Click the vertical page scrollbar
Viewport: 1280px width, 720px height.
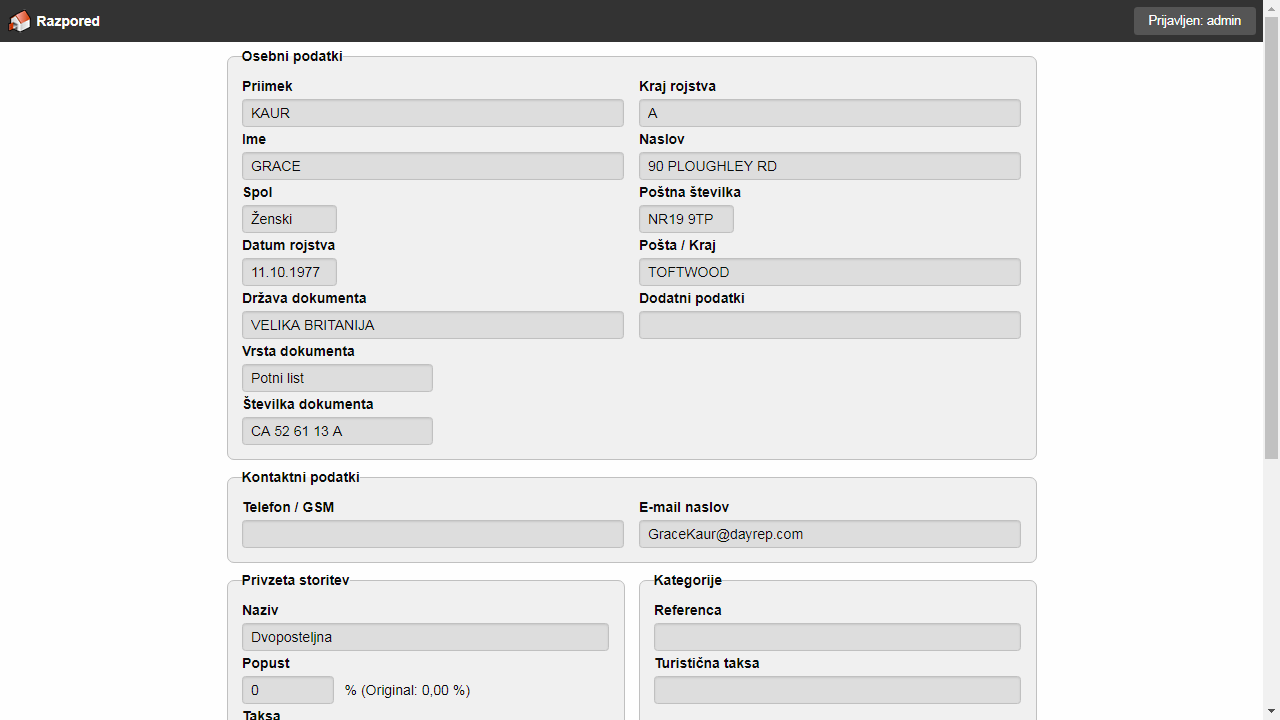pos(1271,240)
